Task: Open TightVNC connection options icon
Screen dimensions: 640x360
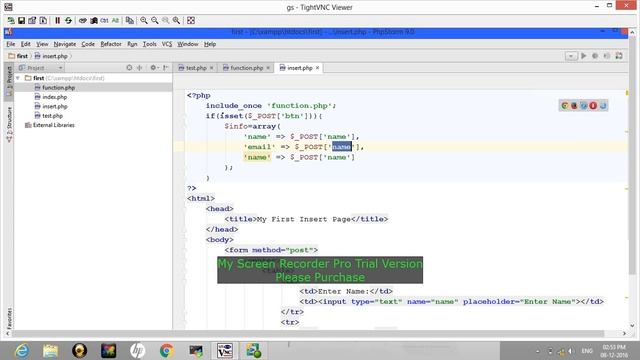Action: 32,20
